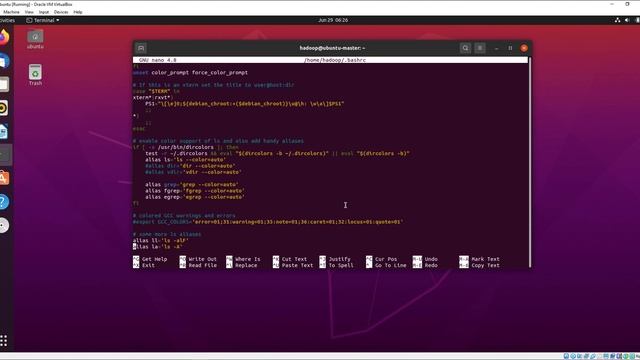Click nano's Read File shortcut label
Viewport: 640px width, 360px height.
(x=202, y=265)
